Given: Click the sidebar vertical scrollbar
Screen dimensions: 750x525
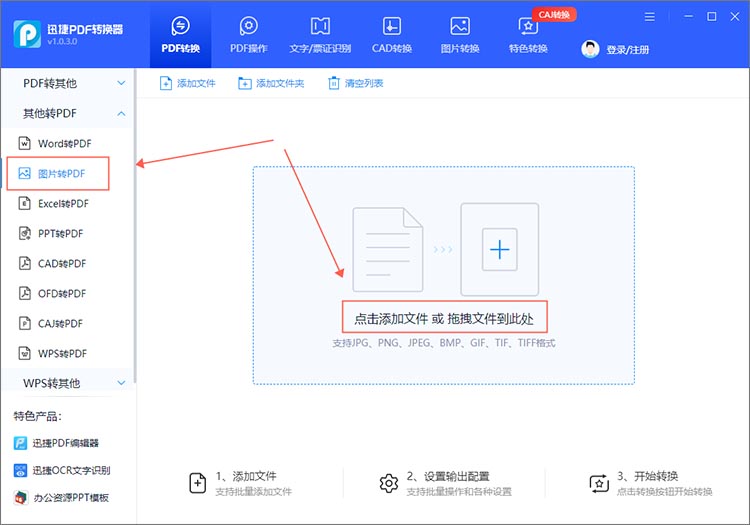Looking at the screenshot, I should pos(135,225).
